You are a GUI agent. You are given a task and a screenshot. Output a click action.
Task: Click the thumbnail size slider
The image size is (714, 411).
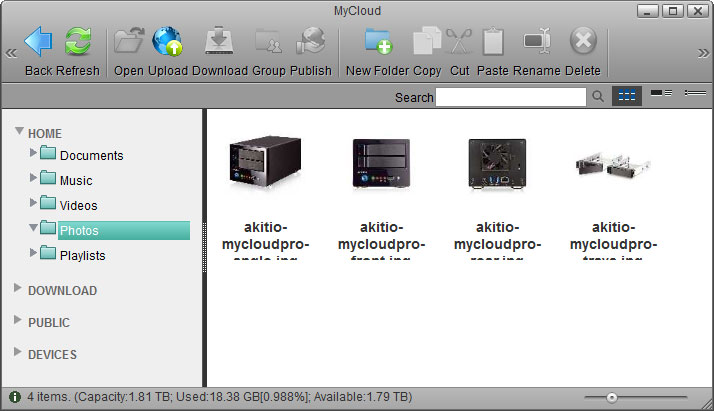pos(612,397)
